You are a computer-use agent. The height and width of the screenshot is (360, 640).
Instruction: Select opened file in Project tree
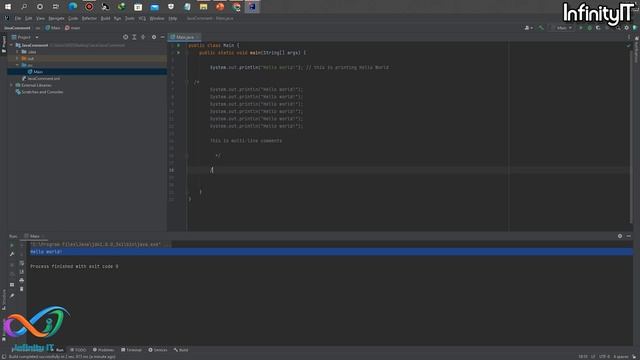125,37
